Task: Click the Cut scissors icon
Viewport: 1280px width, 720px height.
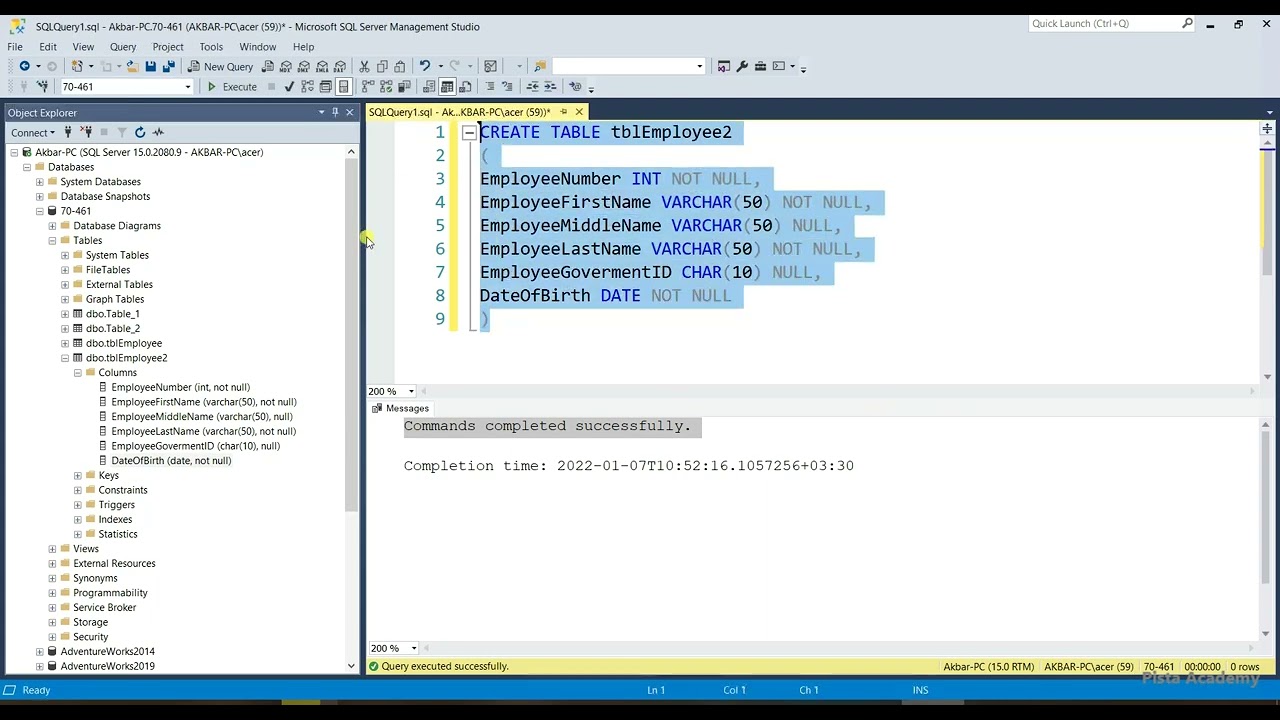Action: [x=364, y=66]
